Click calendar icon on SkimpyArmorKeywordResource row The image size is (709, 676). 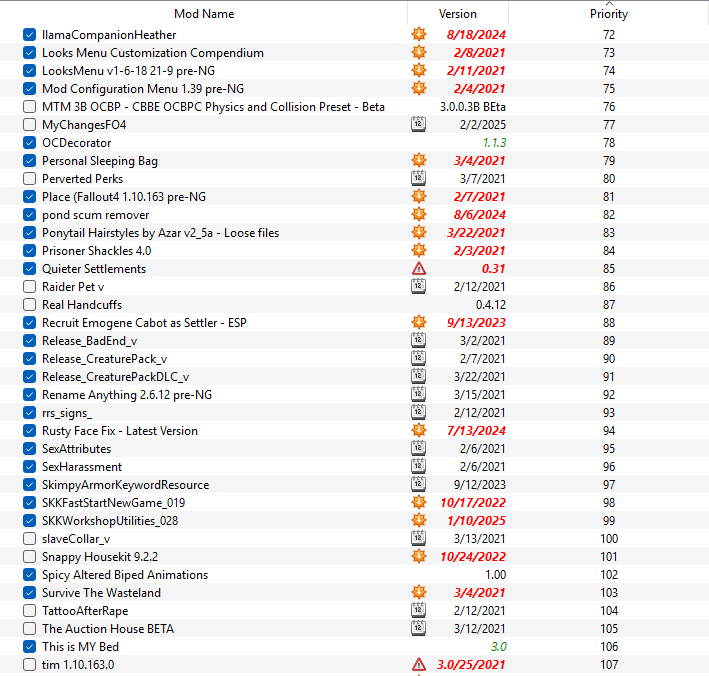click(x=418, y=484)
